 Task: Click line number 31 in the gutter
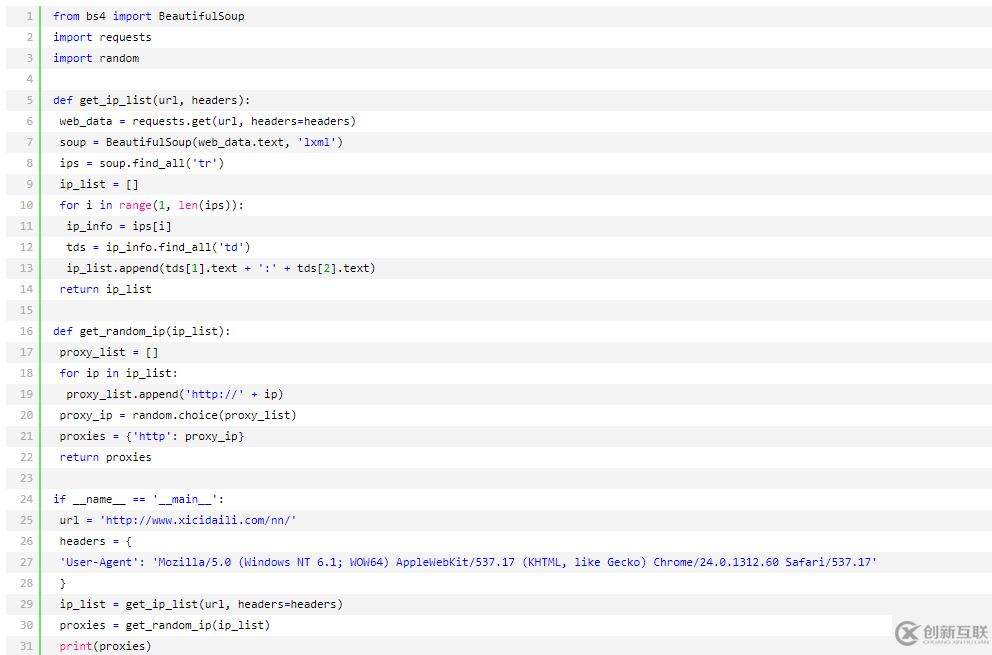click(27, 646)
